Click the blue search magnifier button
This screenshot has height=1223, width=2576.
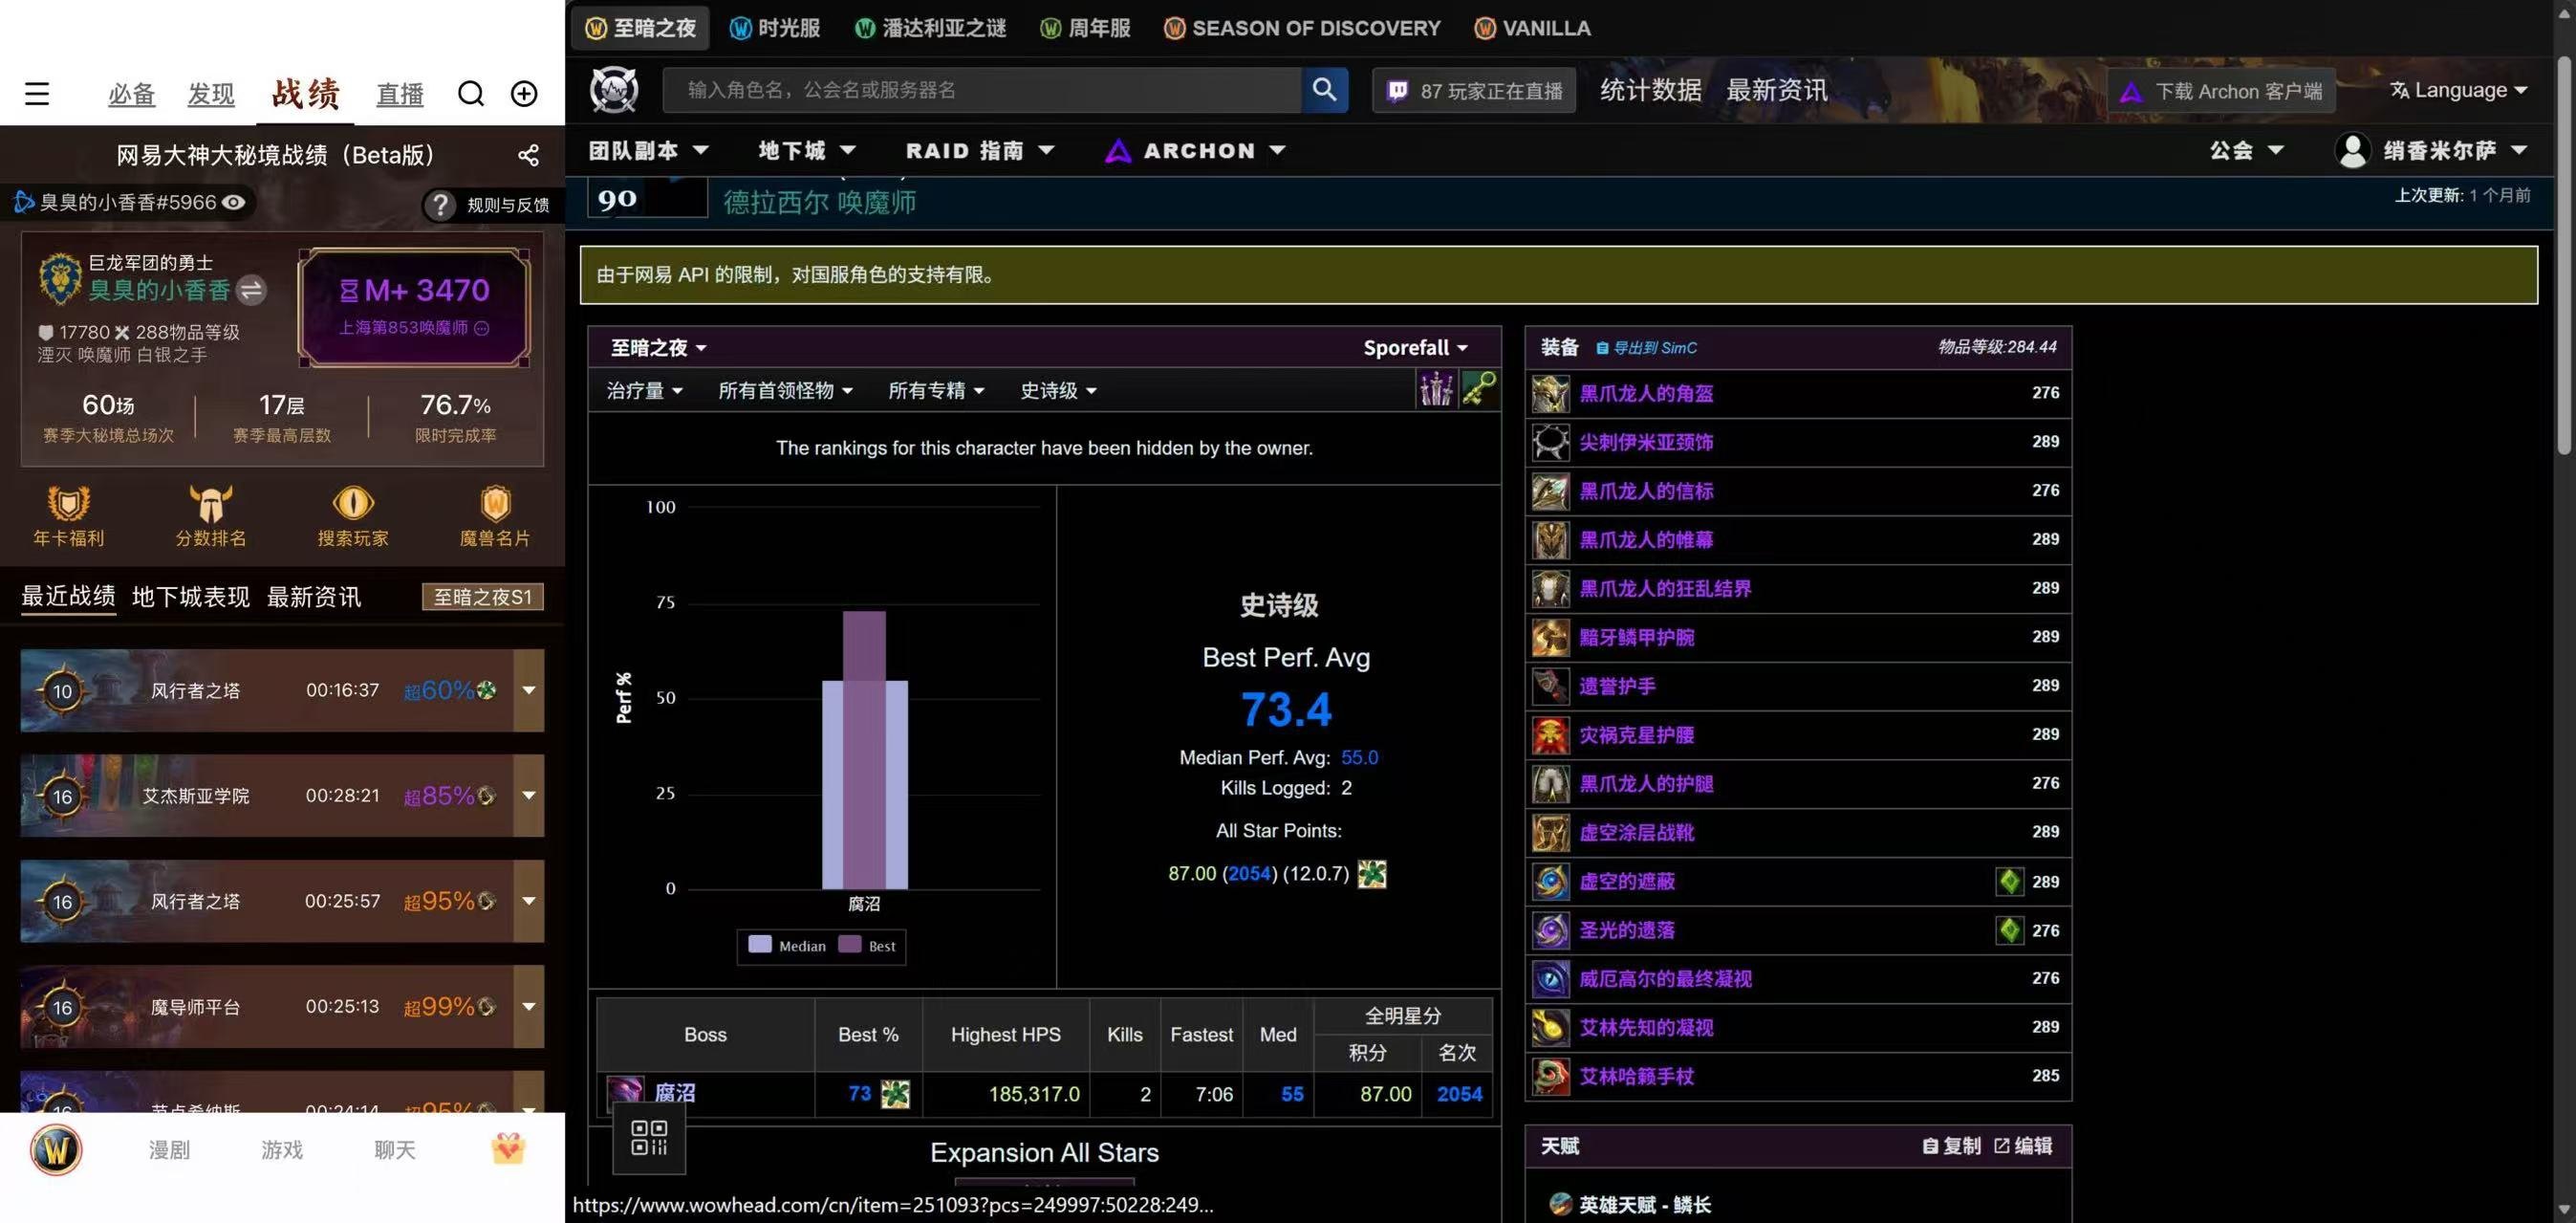[x=1324, y=90]
